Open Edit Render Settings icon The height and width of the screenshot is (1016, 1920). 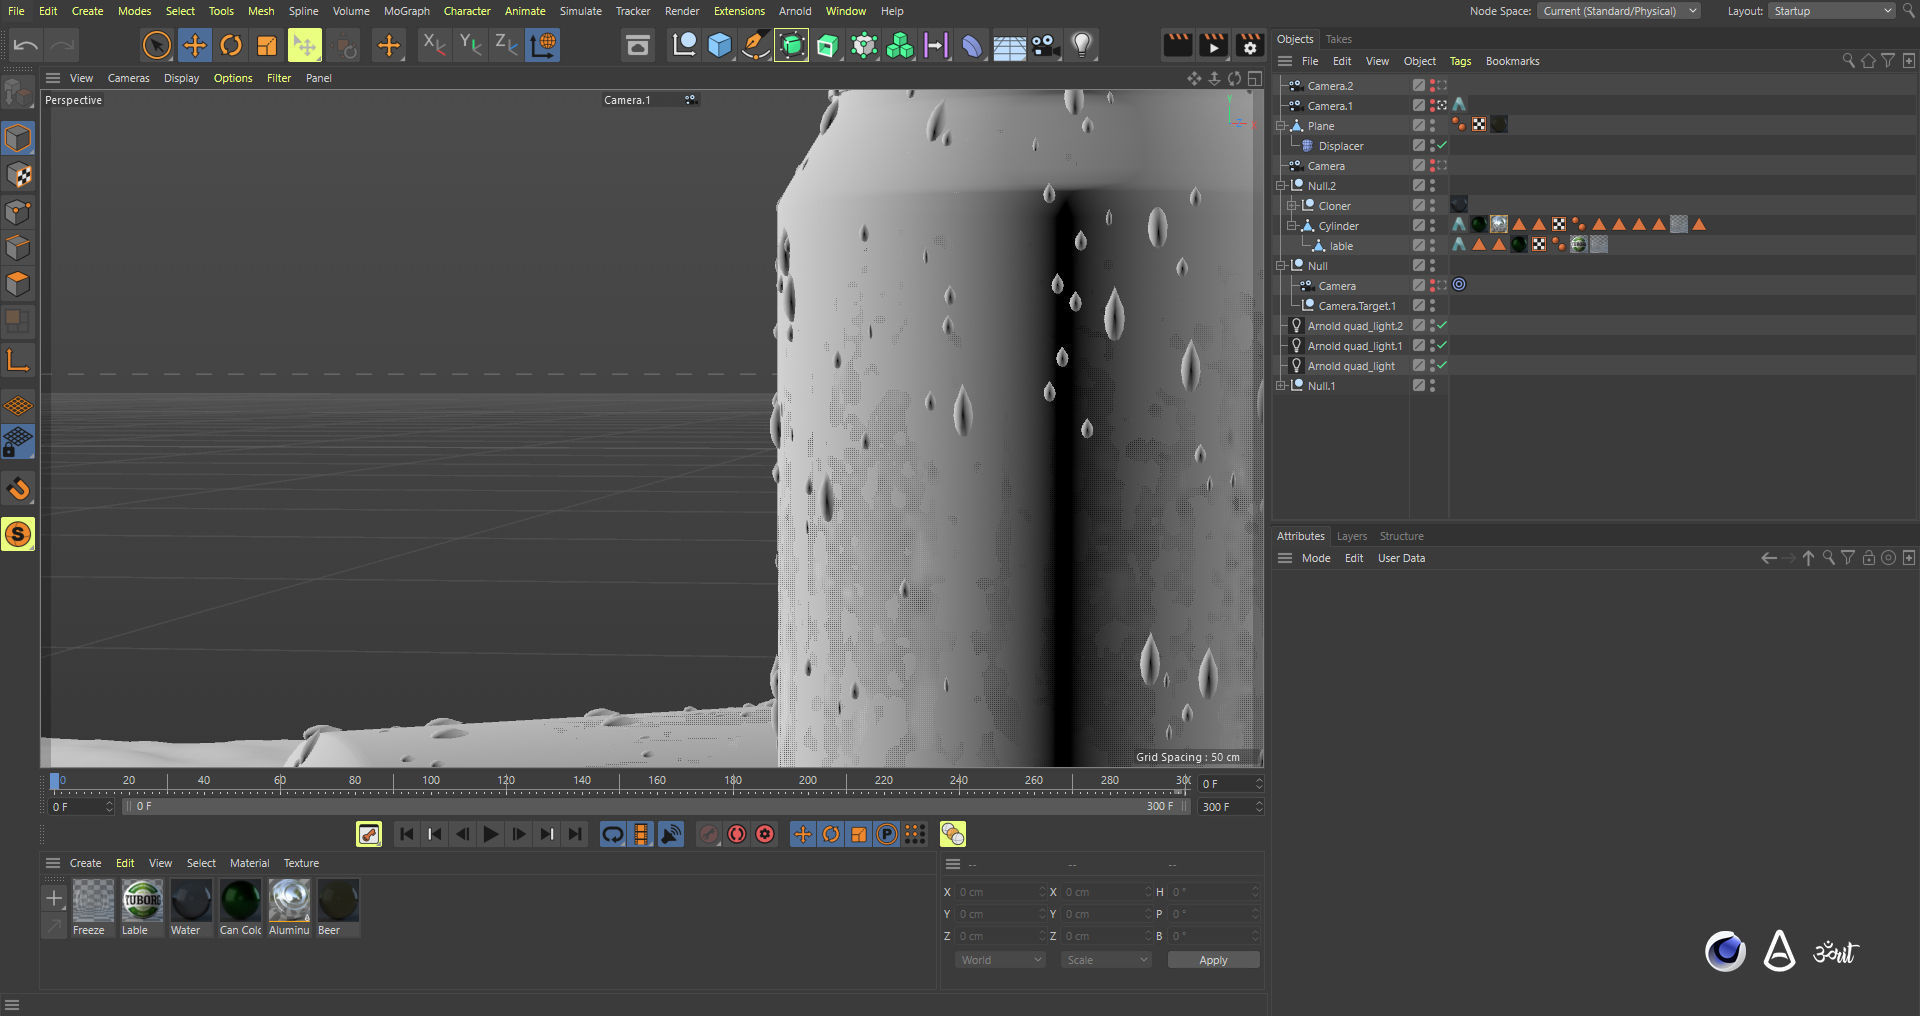[1249, 45]
